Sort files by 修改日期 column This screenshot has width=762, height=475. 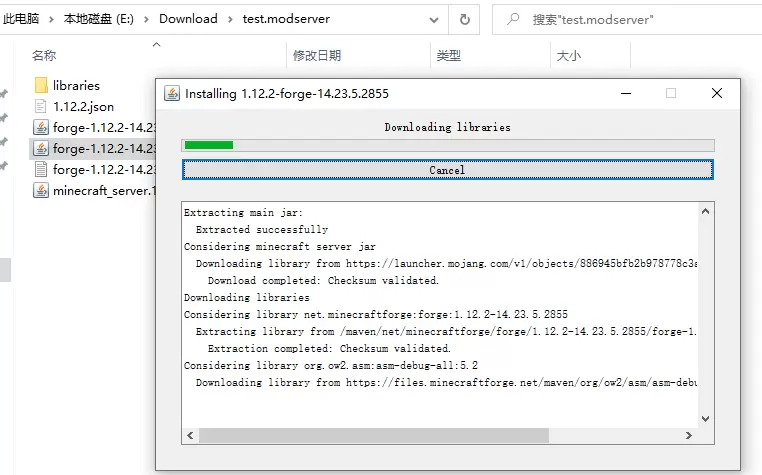click(317, 55)
